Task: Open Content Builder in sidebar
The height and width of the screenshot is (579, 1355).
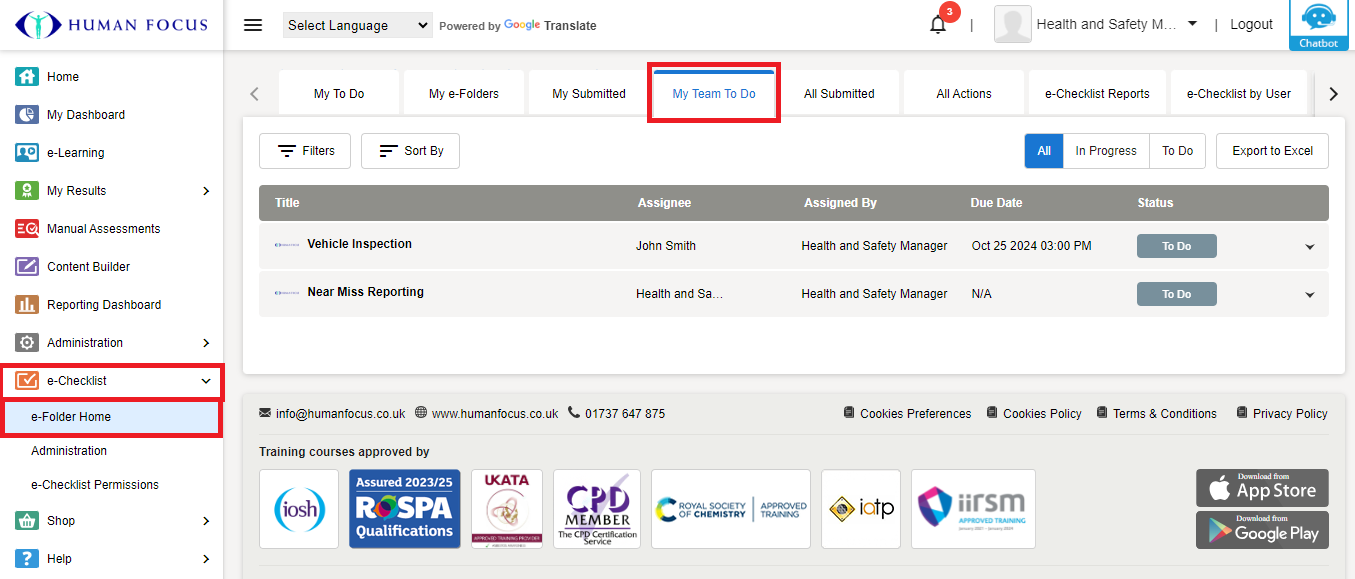Action: [x=88, y=267]
